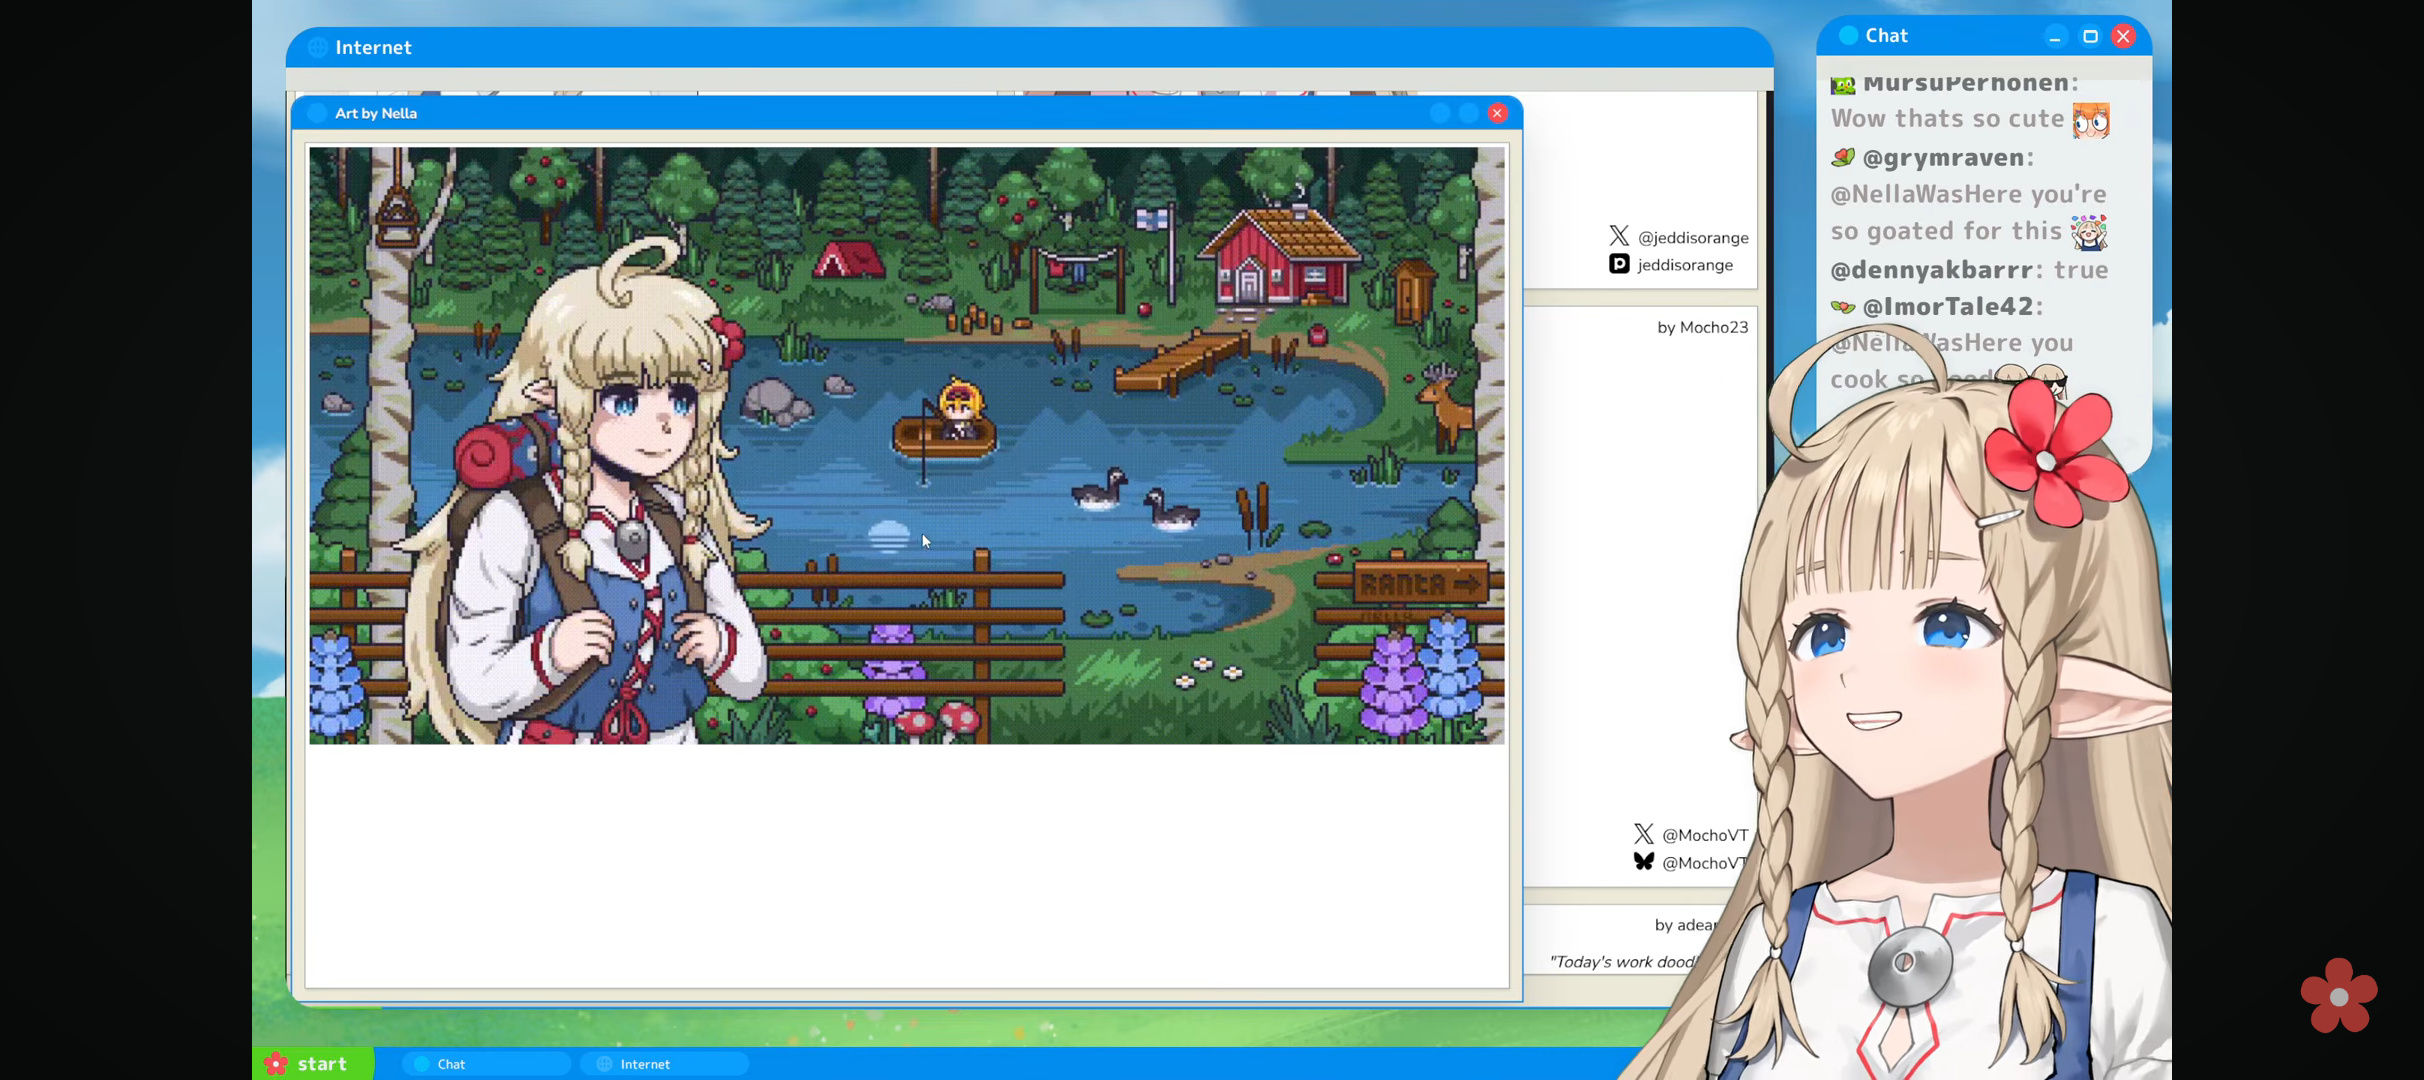Switch to Internet in the taskbar
The width and height of the screenshot is (2424, 1080).
pos(664,1064)
